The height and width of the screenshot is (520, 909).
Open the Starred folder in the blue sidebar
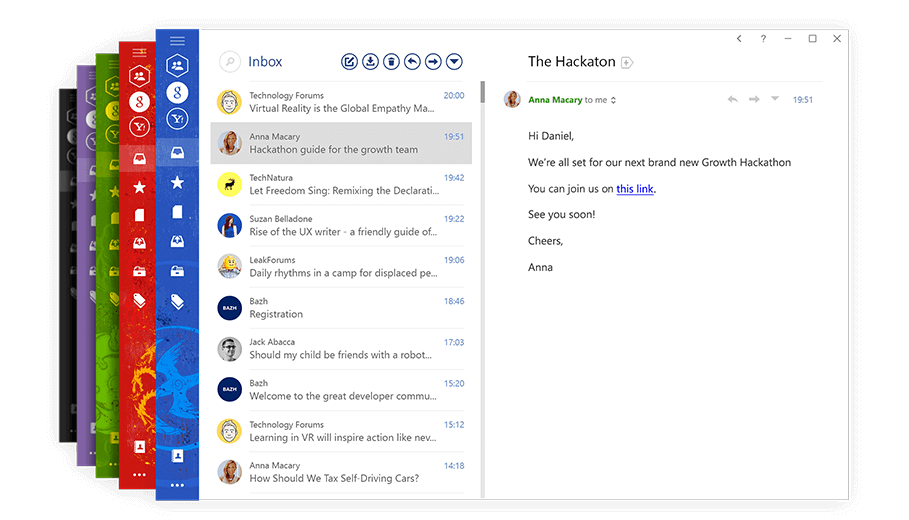177,183
